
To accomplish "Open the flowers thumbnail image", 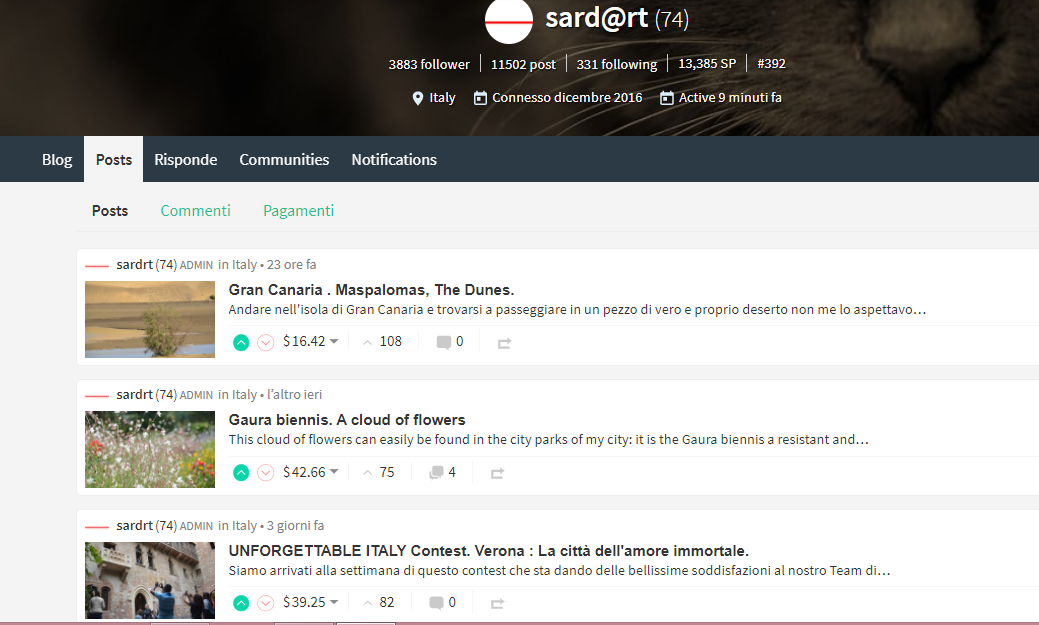I will [150, 449].
